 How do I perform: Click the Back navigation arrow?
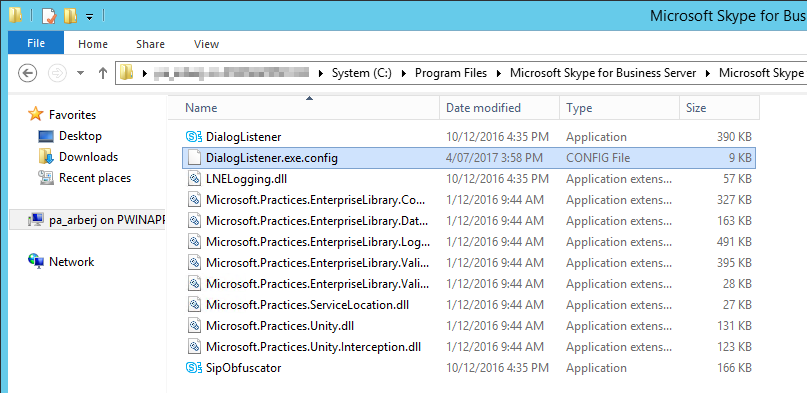coord(27,73)
